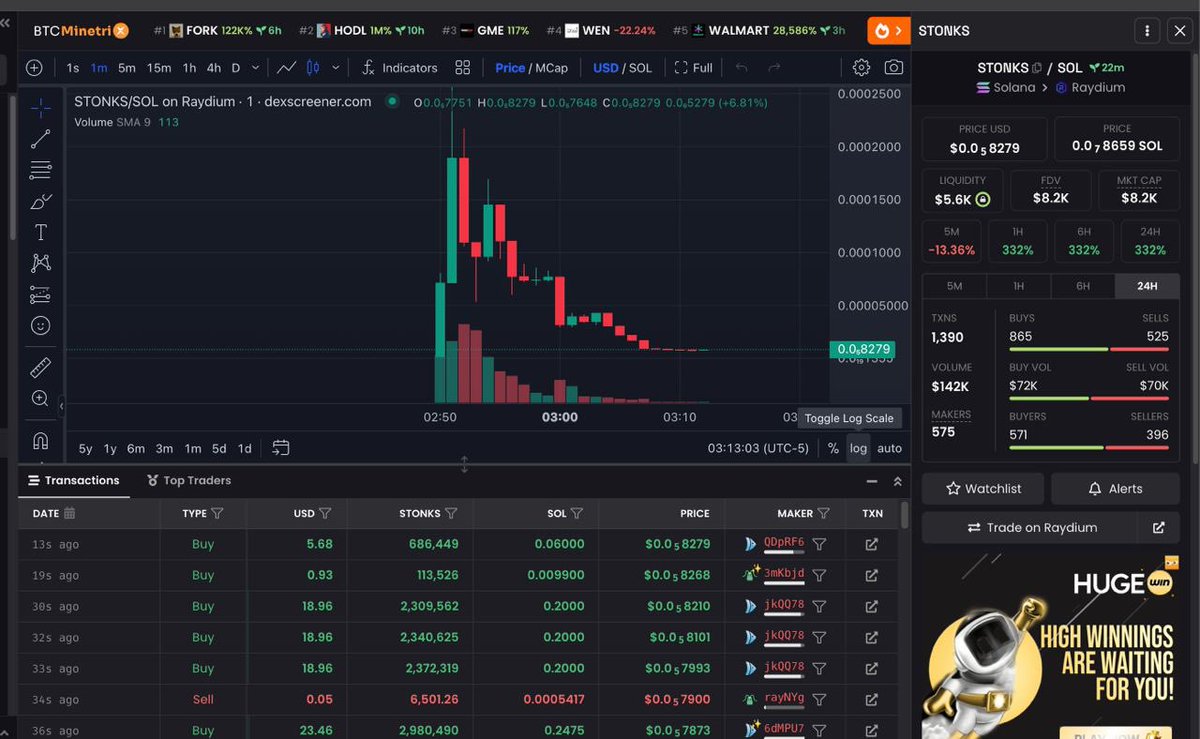Open the timezone selector 03:13:03 (UTC-5)
The width and height of the screenshot is (1200, 739).
758,448
